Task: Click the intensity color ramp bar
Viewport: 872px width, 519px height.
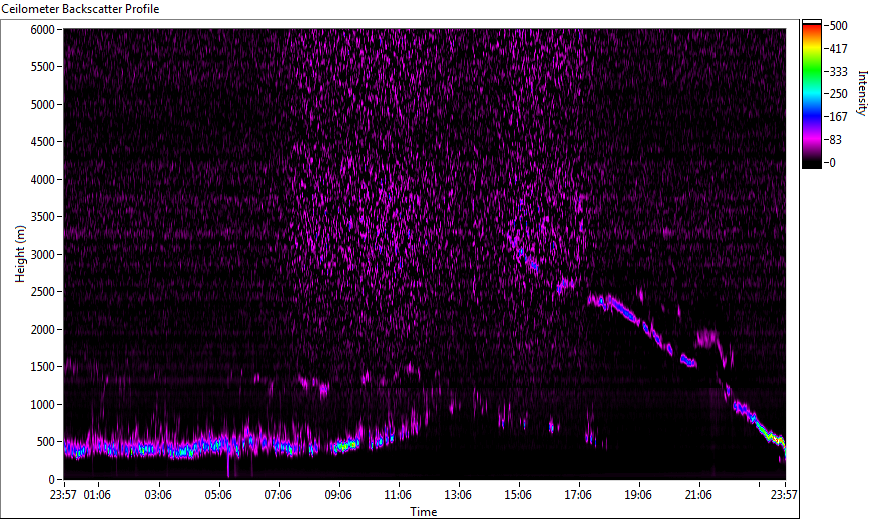Action: 811,94
